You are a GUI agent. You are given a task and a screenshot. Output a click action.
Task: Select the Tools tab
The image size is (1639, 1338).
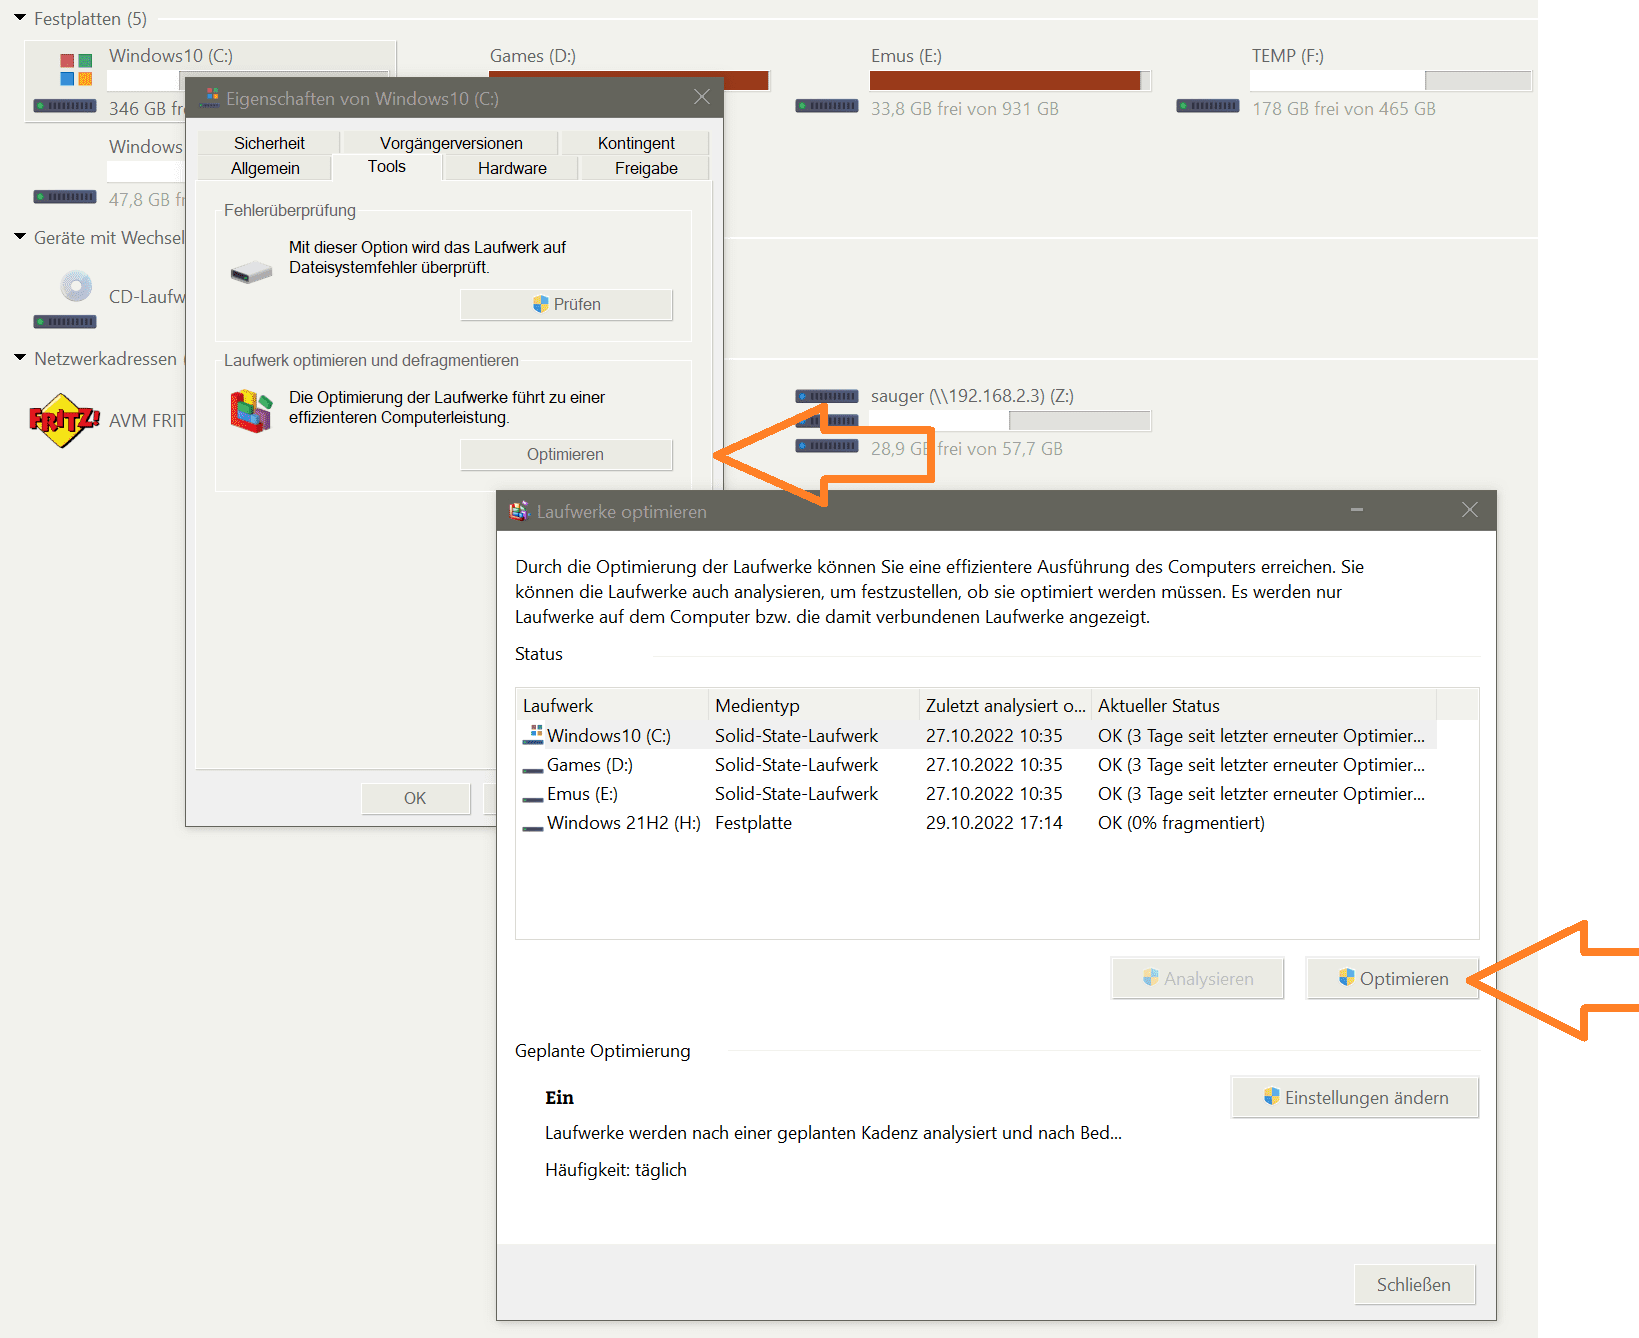tap(387, 167)
